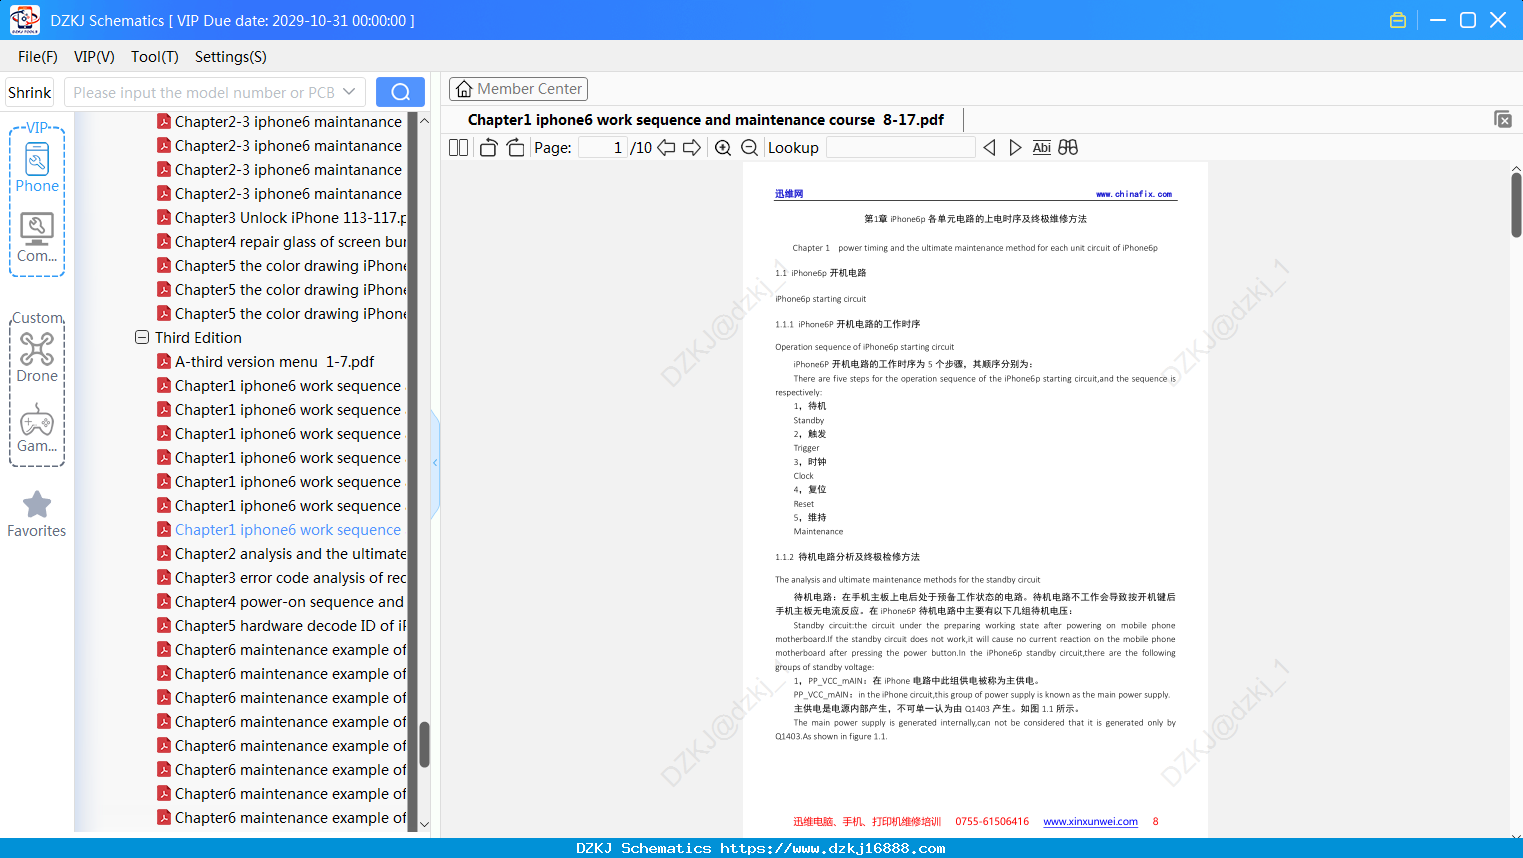Viewport: 1523px width, 858px height.
Task: Open the Settings(S) menu
Action: (x=231, y=57)
